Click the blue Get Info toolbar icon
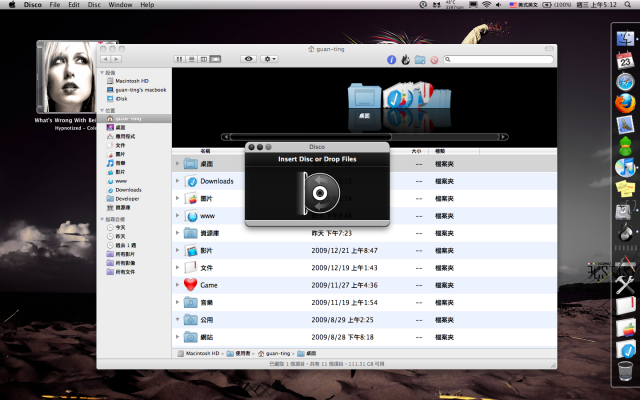This screenshot has height=400, width=640. 391,60
